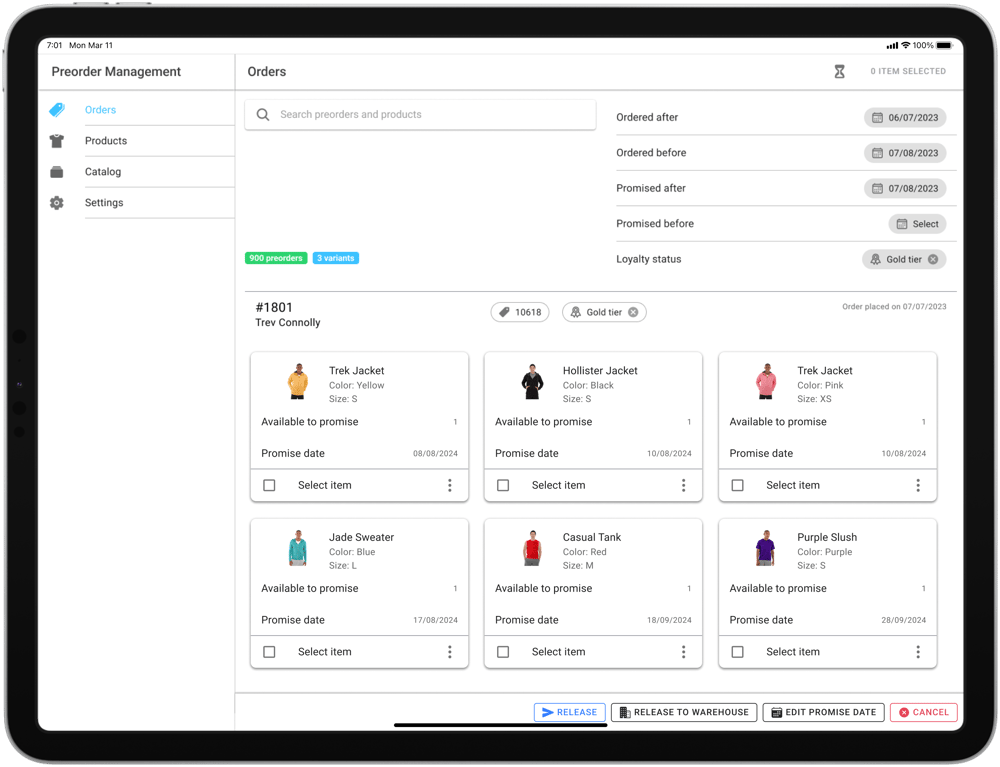This screenshot has height=767, width=1000.
Task: Click the Settings gear icon
Action: pos(57,203)
